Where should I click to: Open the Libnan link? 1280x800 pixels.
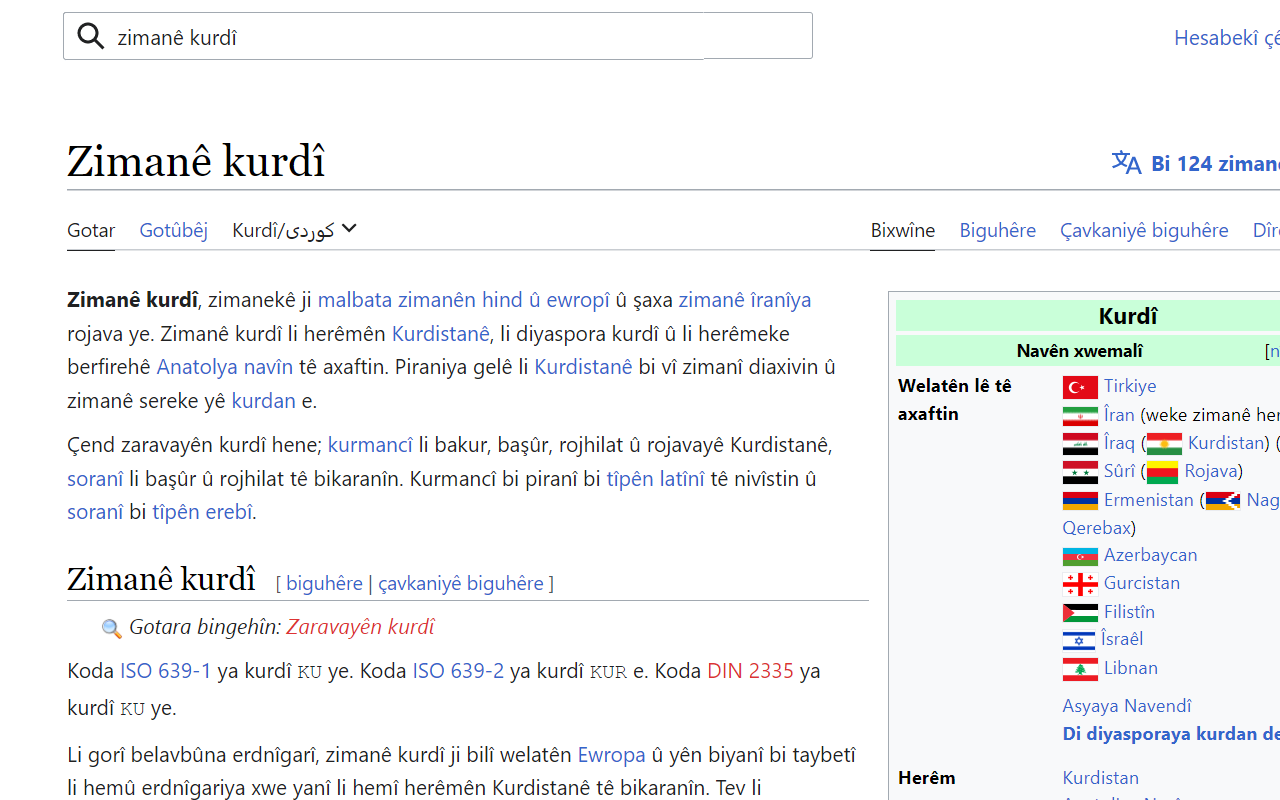[1131, 667]
